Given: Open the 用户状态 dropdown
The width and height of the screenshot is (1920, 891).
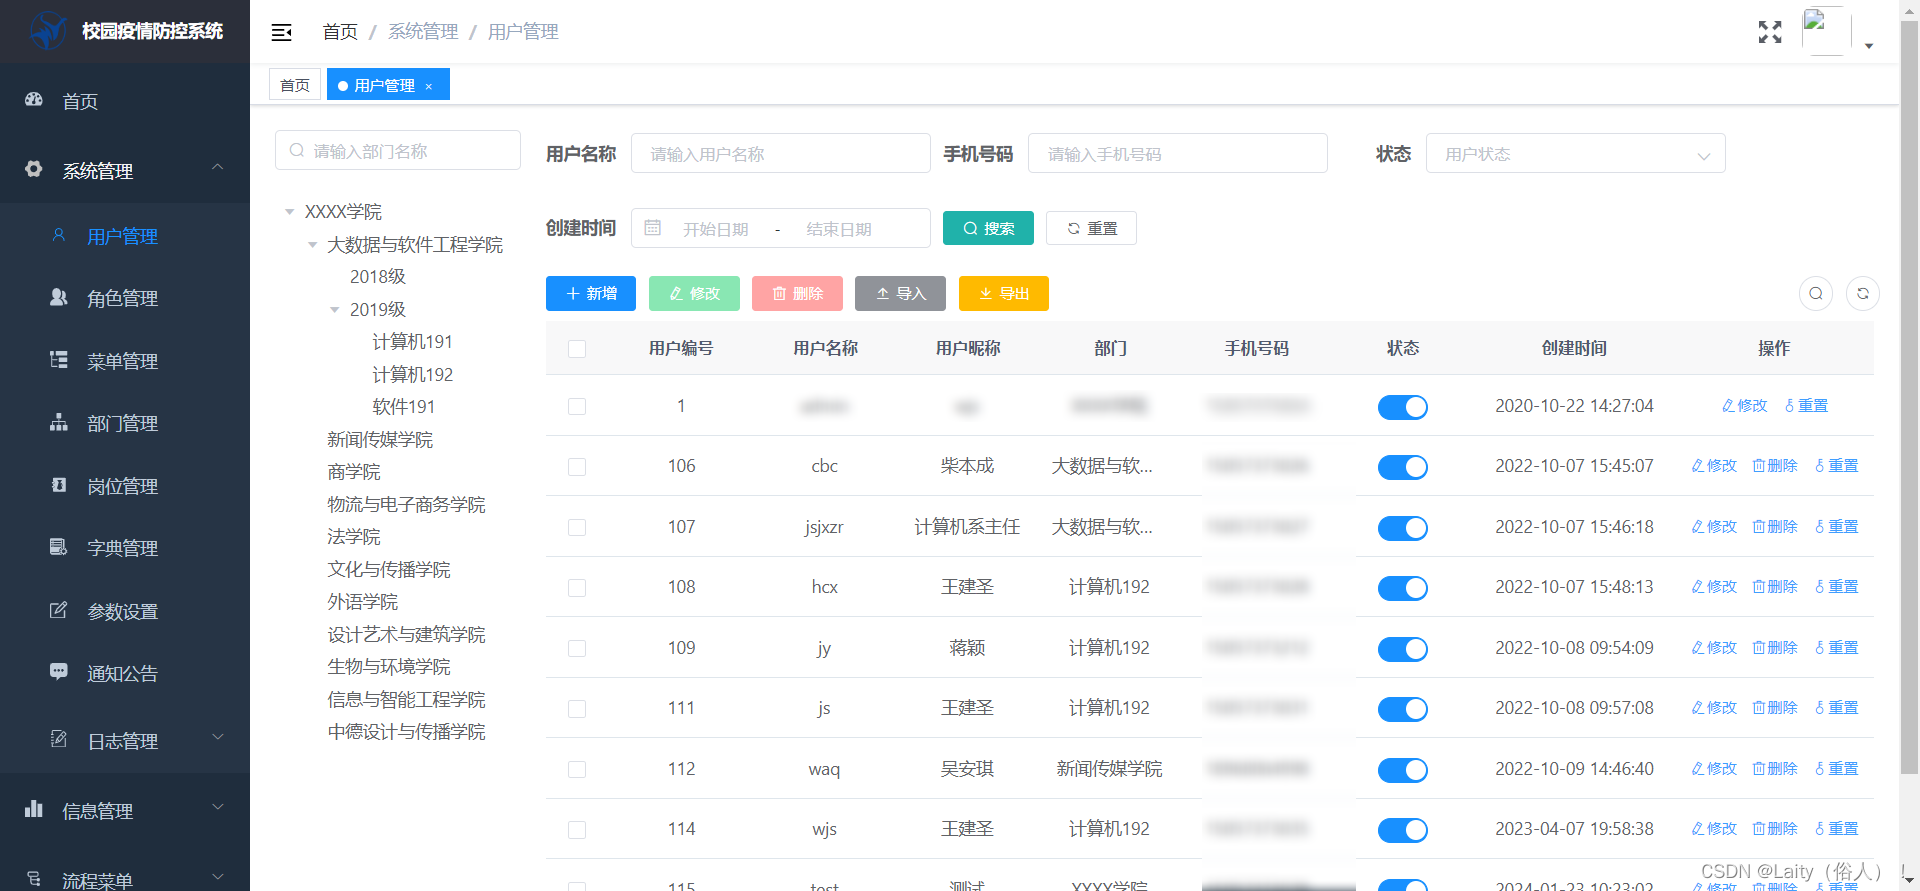Looking at the screenshot, I should point(1576,154).
